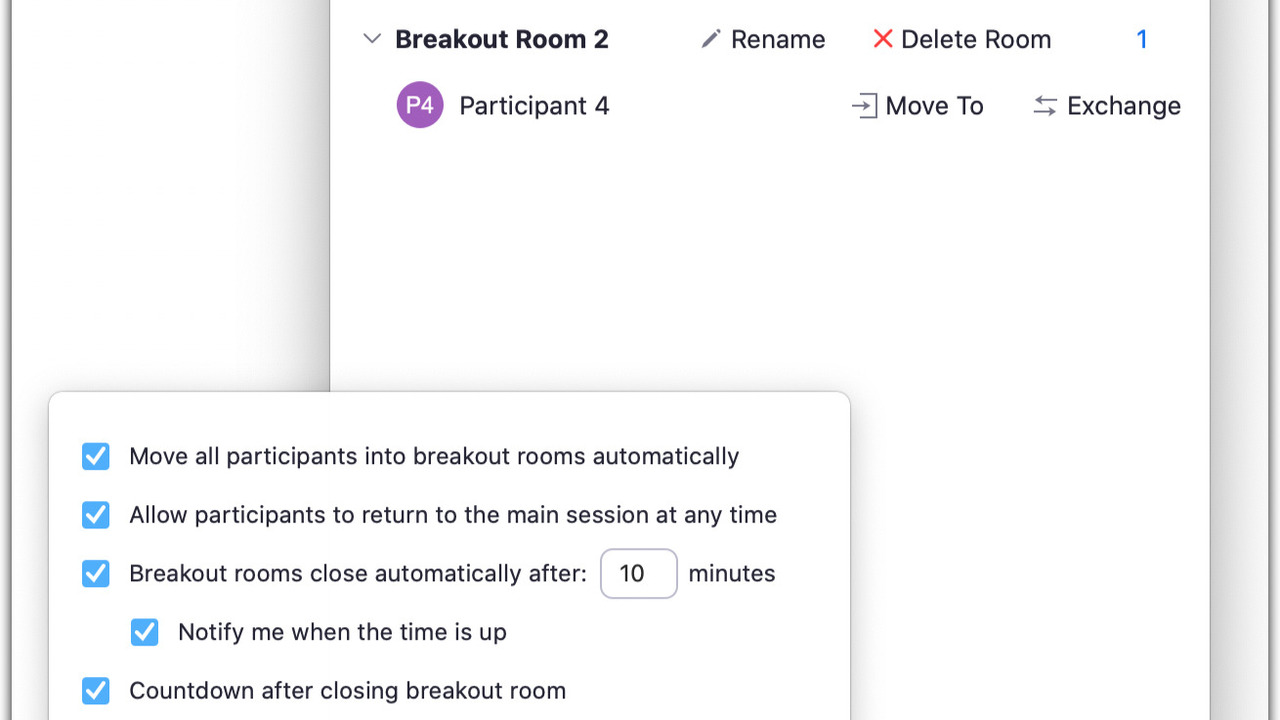Uncheck Move all participants automatically checkbox

[x=96, y=456]
